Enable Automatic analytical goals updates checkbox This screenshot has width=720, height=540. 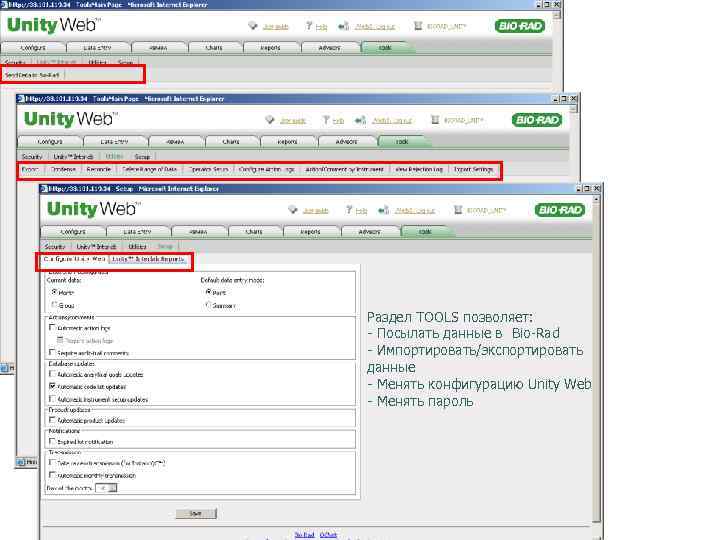pyautogui.click(x=52, y=374)
